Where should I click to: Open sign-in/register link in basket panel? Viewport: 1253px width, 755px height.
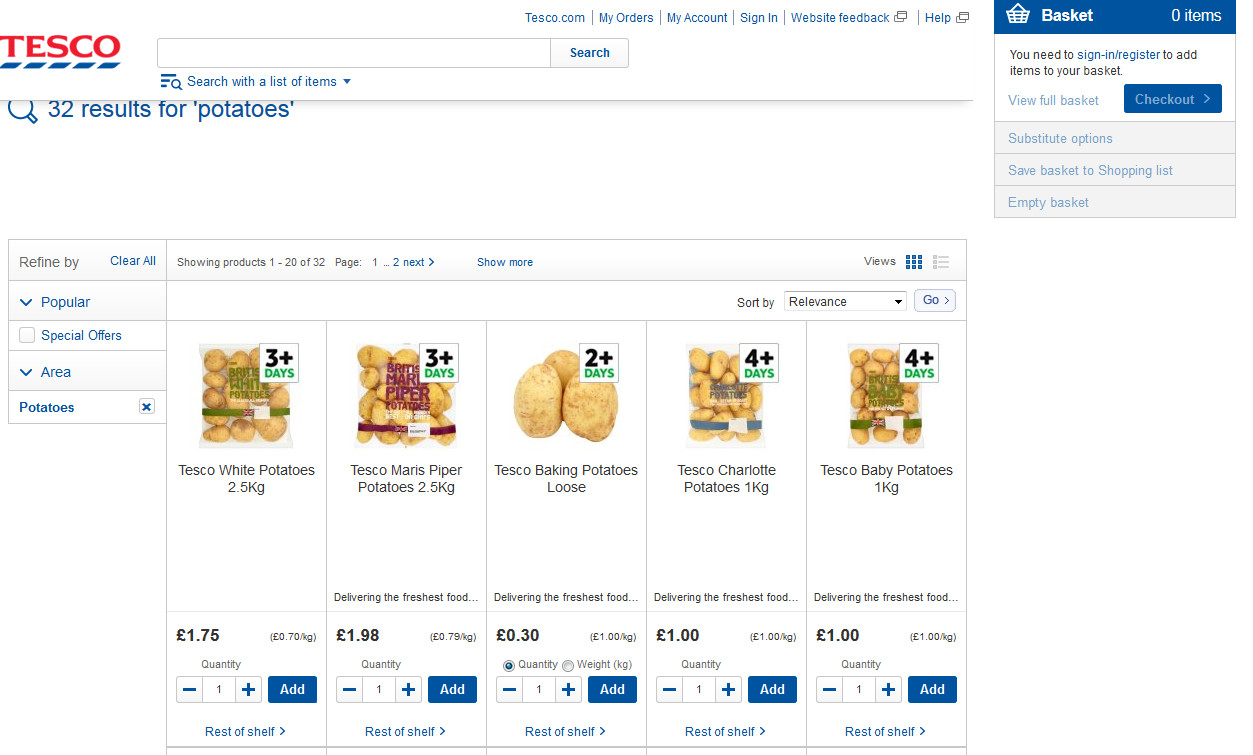click(1118, 55)
